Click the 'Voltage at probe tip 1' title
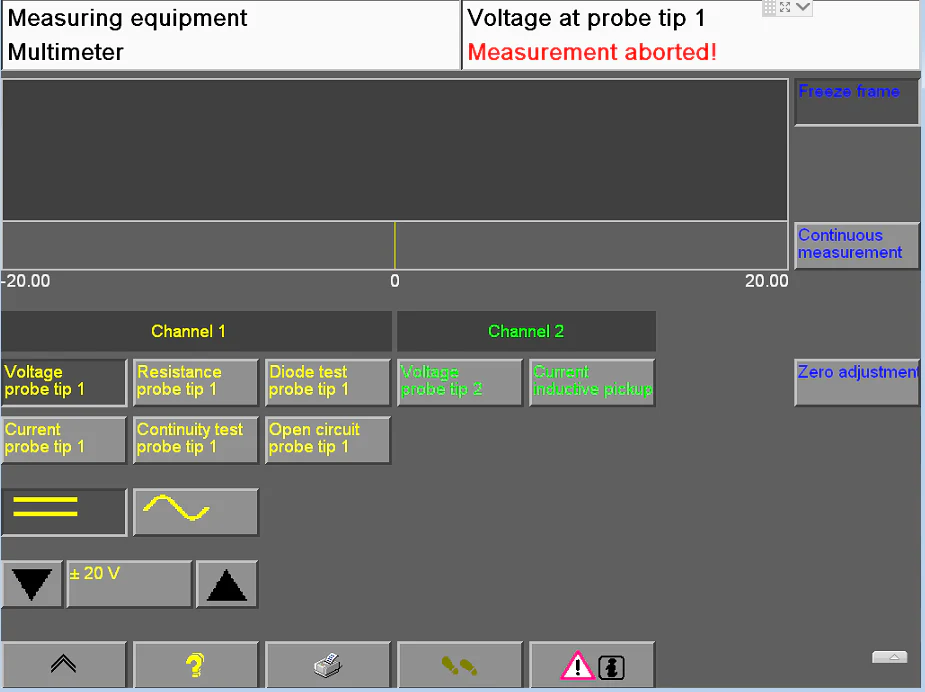The width and height of the screenshot is (925, 692). [x=586, y=18]
